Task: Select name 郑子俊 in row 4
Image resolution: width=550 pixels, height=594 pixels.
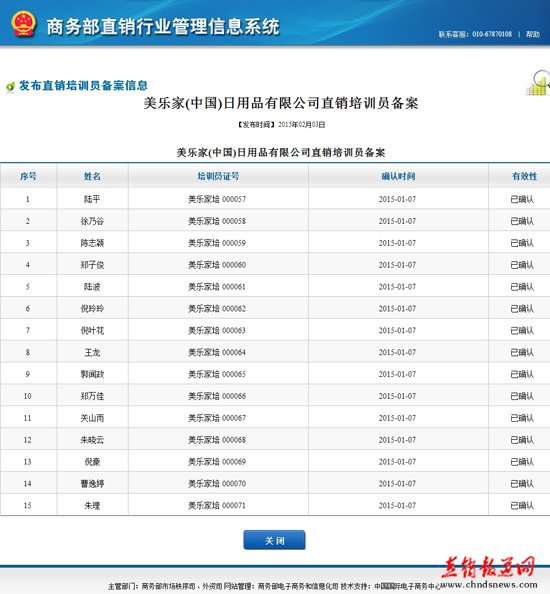Action: point(92,265)
